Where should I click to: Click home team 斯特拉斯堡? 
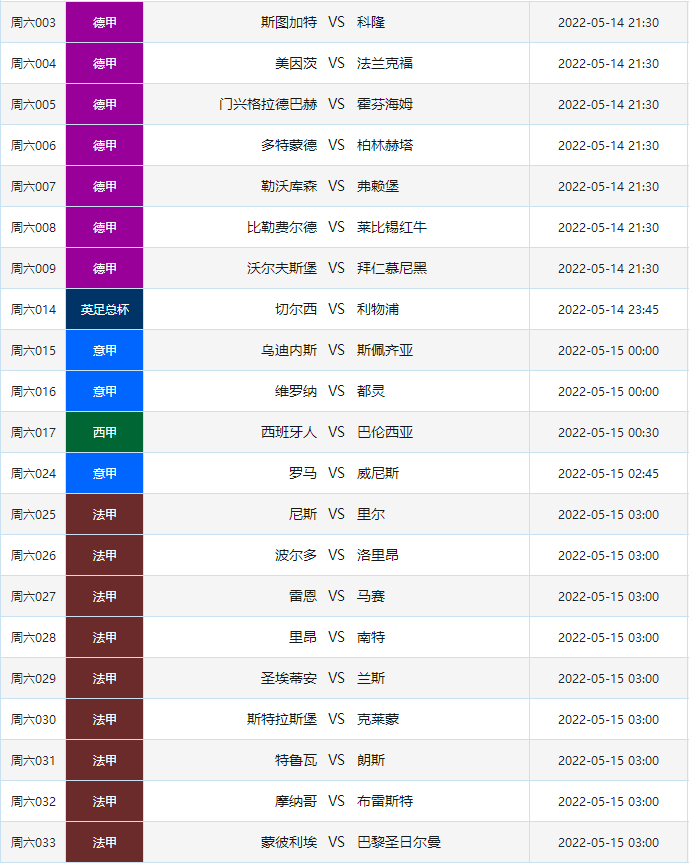(x=282, y=719)
